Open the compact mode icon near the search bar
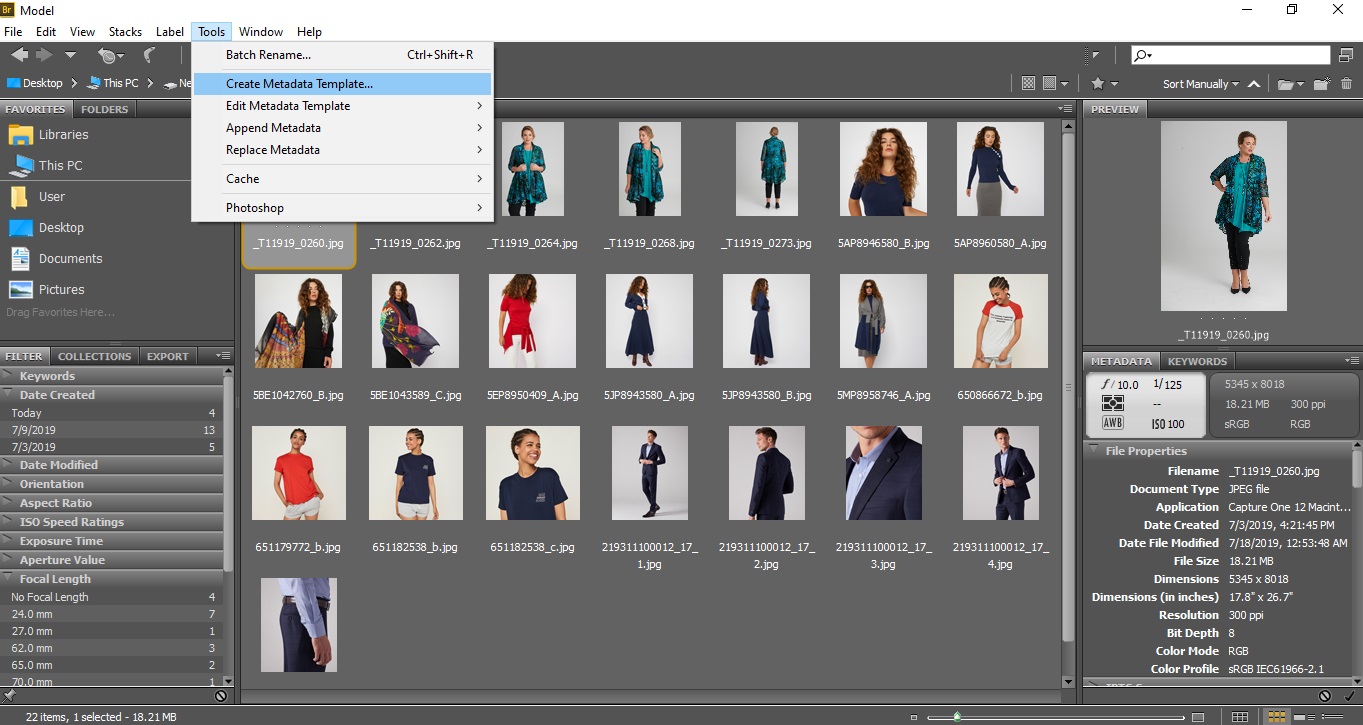1363x725 pixels. coord(1347,54)
